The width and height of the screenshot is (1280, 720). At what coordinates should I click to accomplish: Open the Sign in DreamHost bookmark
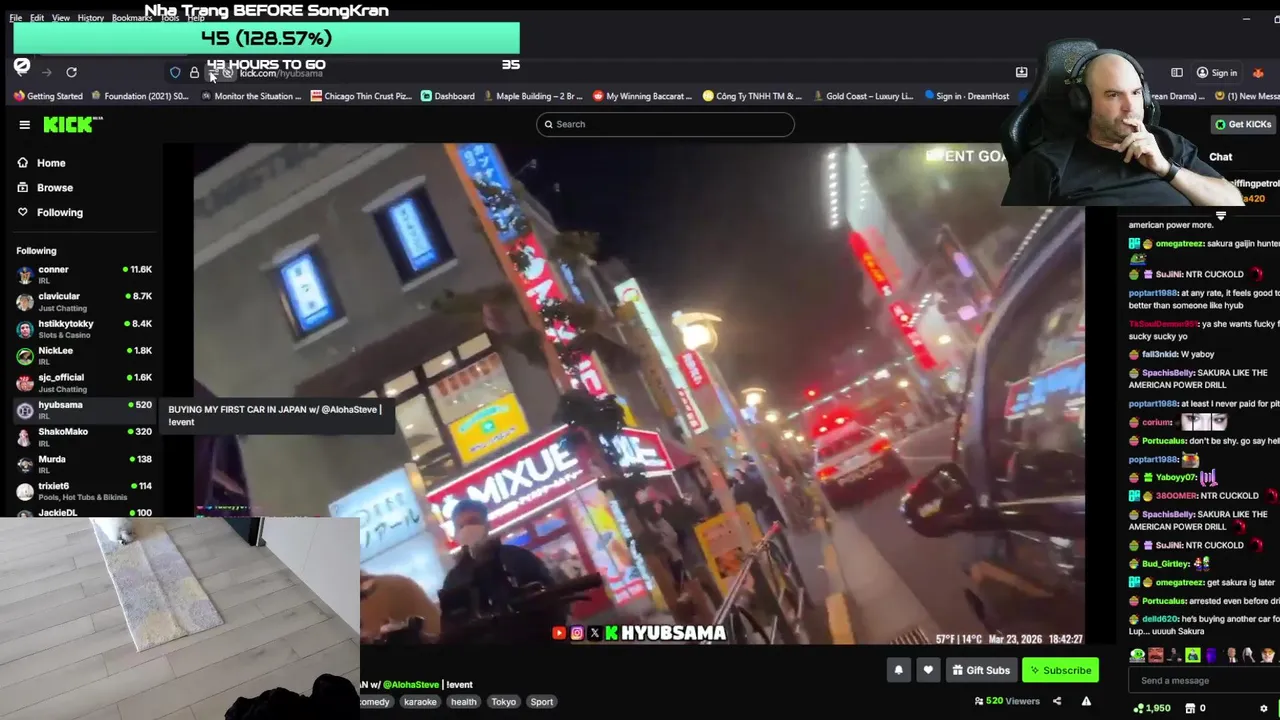(967, 96)
